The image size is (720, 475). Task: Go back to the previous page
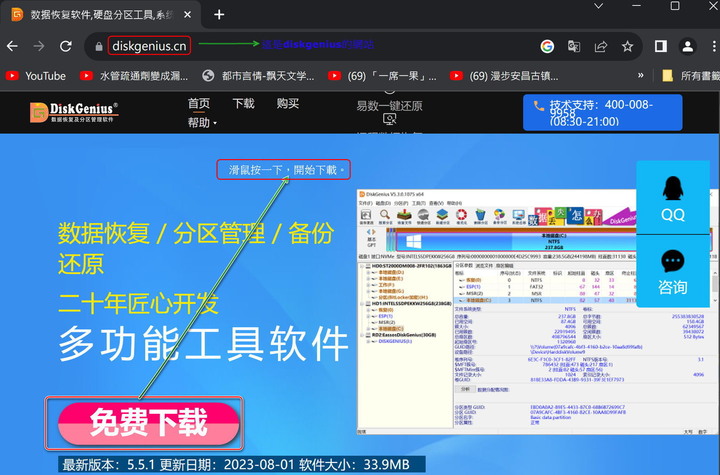click(12, 46)
